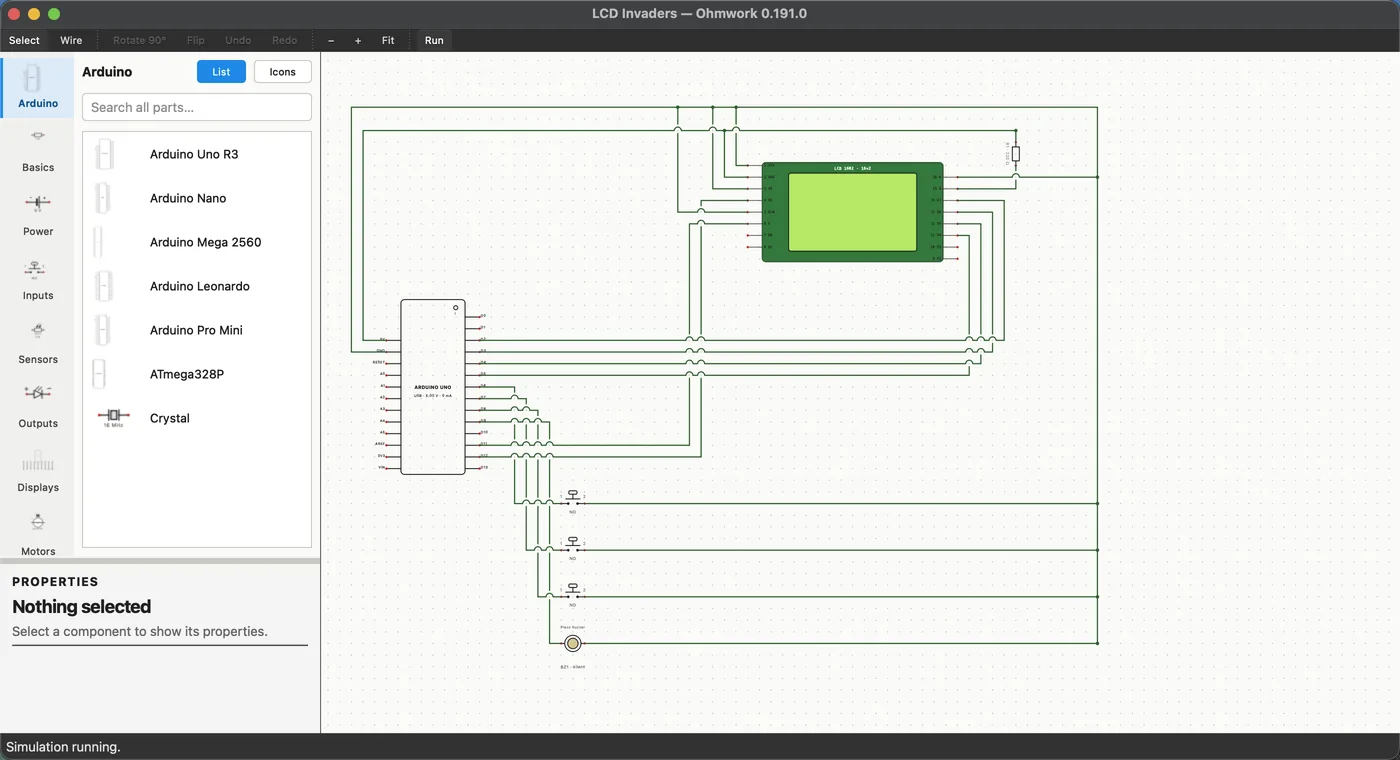The image size is (1400, 760).
Task: Open the Arduino parts category
Action: click(x=37, y=87)
